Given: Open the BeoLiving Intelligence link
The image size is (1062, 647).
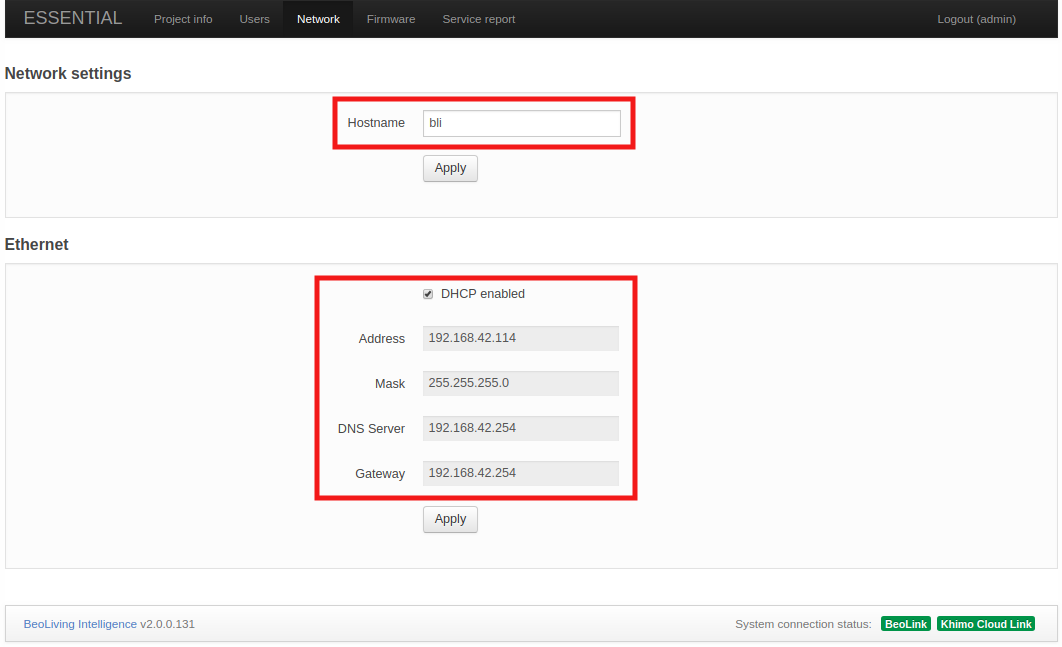Looking at the screenshot, I should tap(80, 623).
